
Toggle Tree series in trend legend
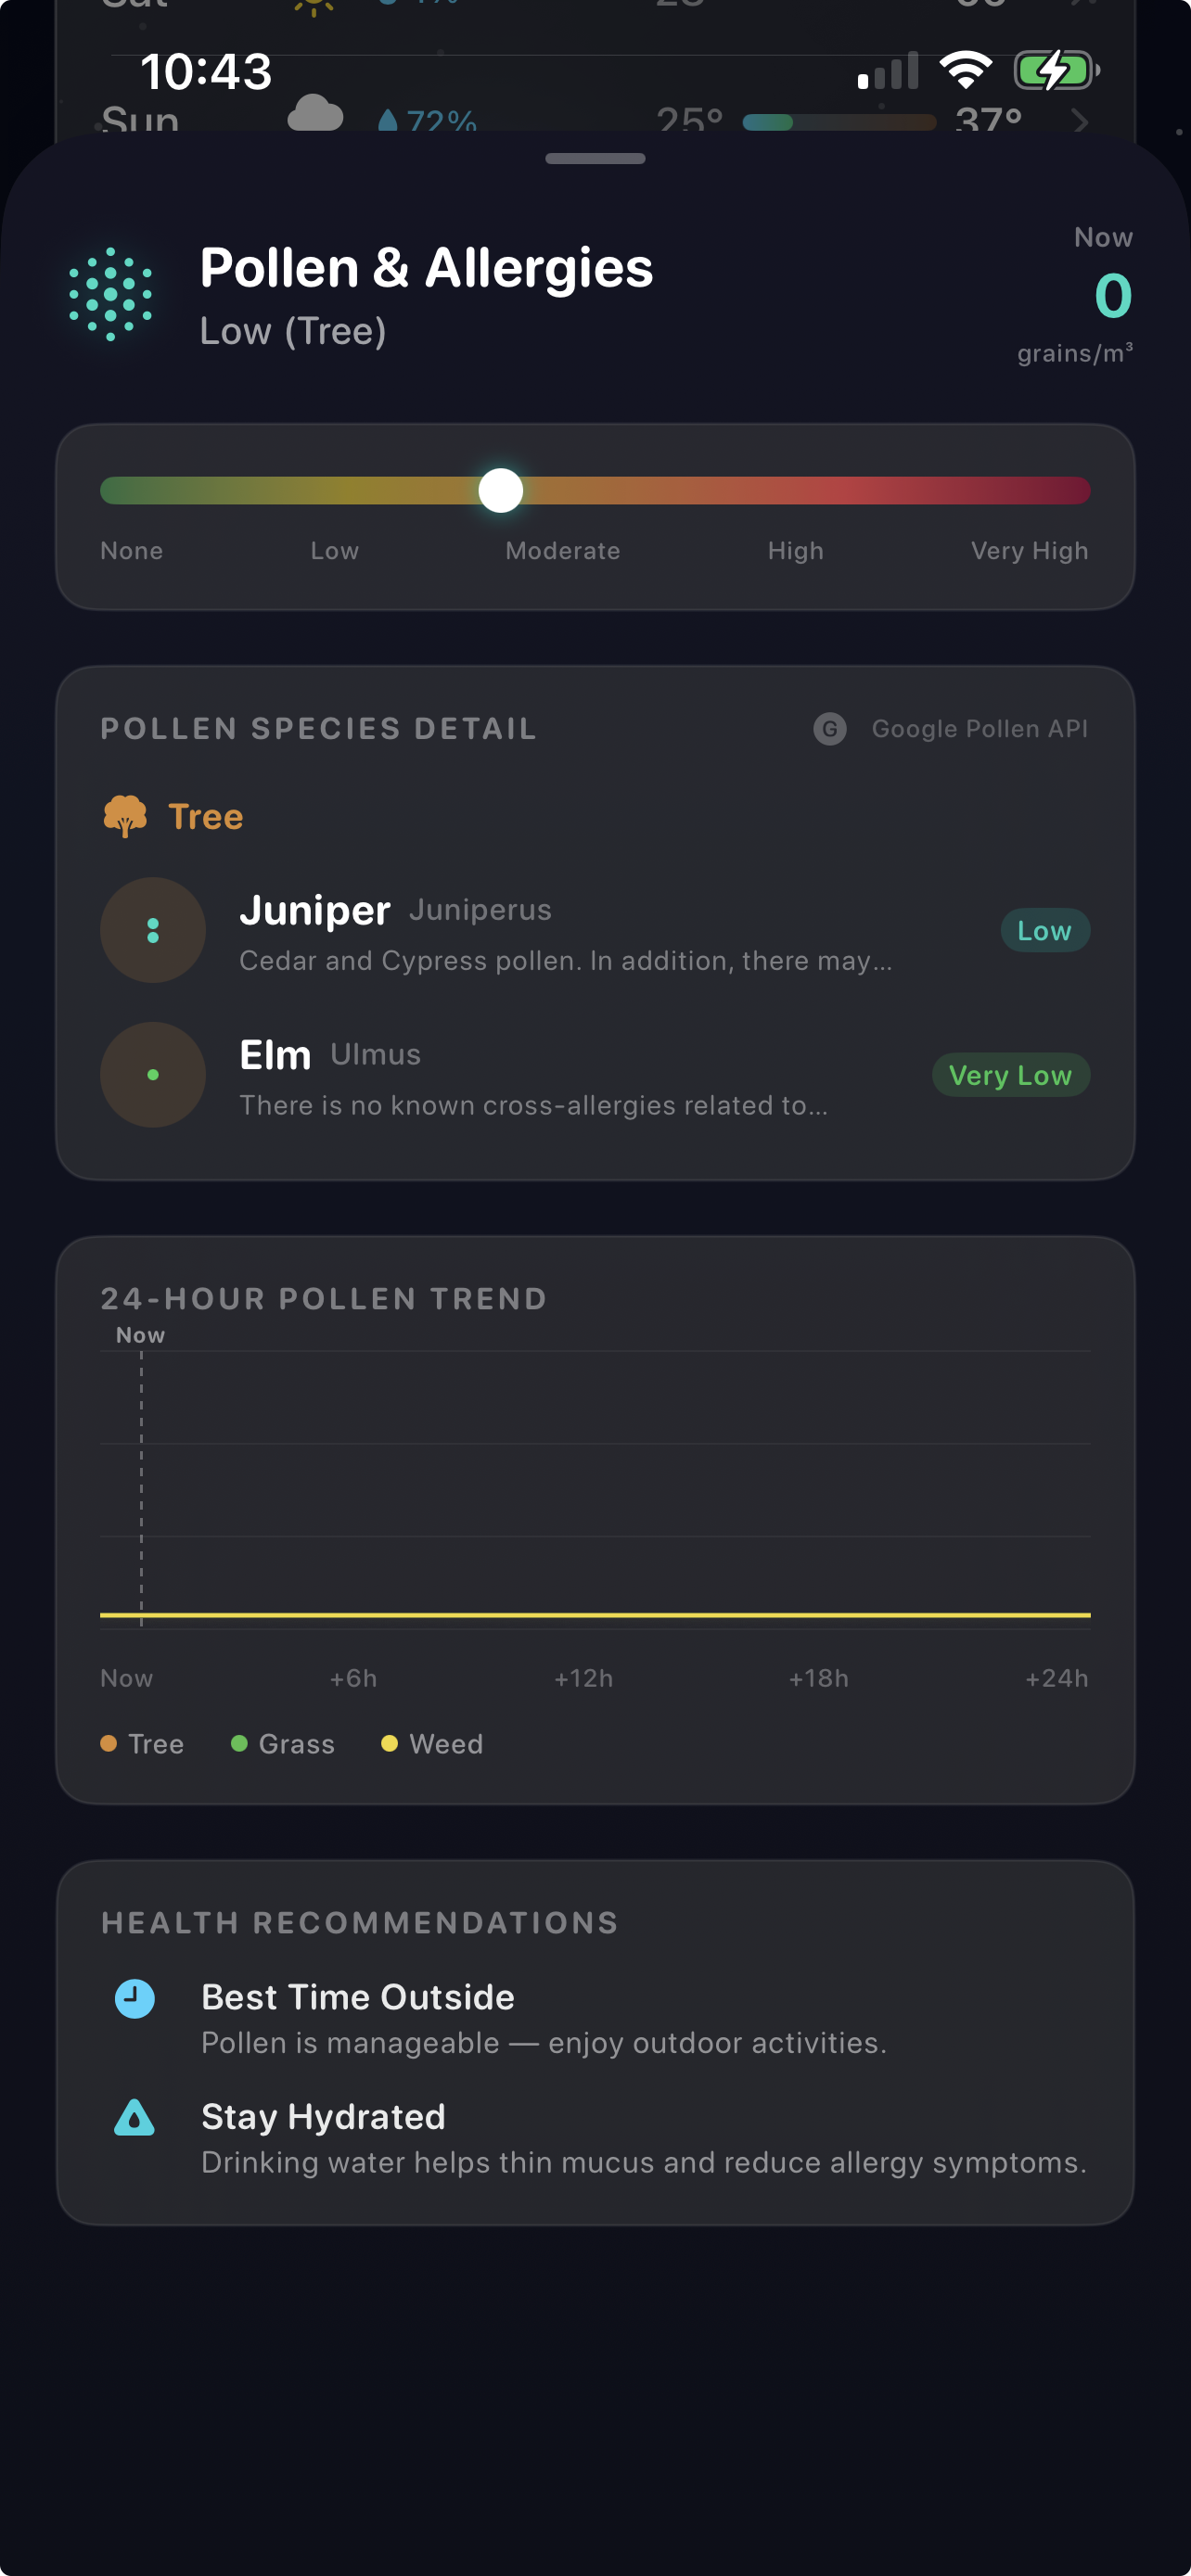pos(143,1744)
